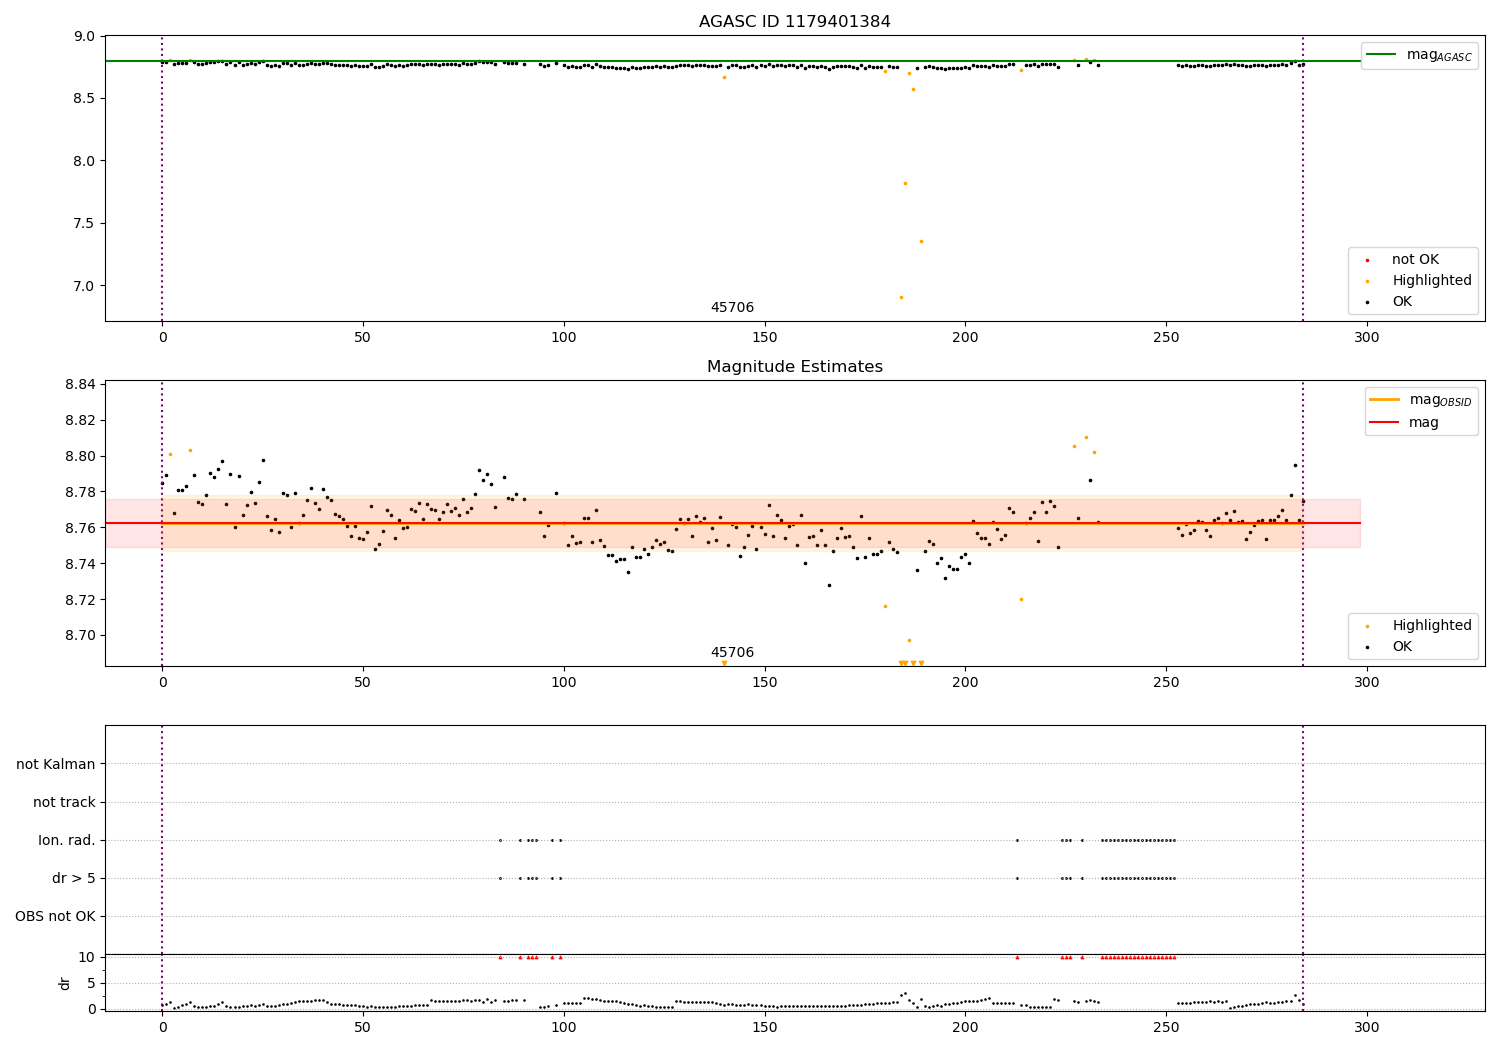Image resolution: width=1500 pixels, height=1050 pixels.
Task: Click the 'dr' axis label
Action: coord(65,984)
